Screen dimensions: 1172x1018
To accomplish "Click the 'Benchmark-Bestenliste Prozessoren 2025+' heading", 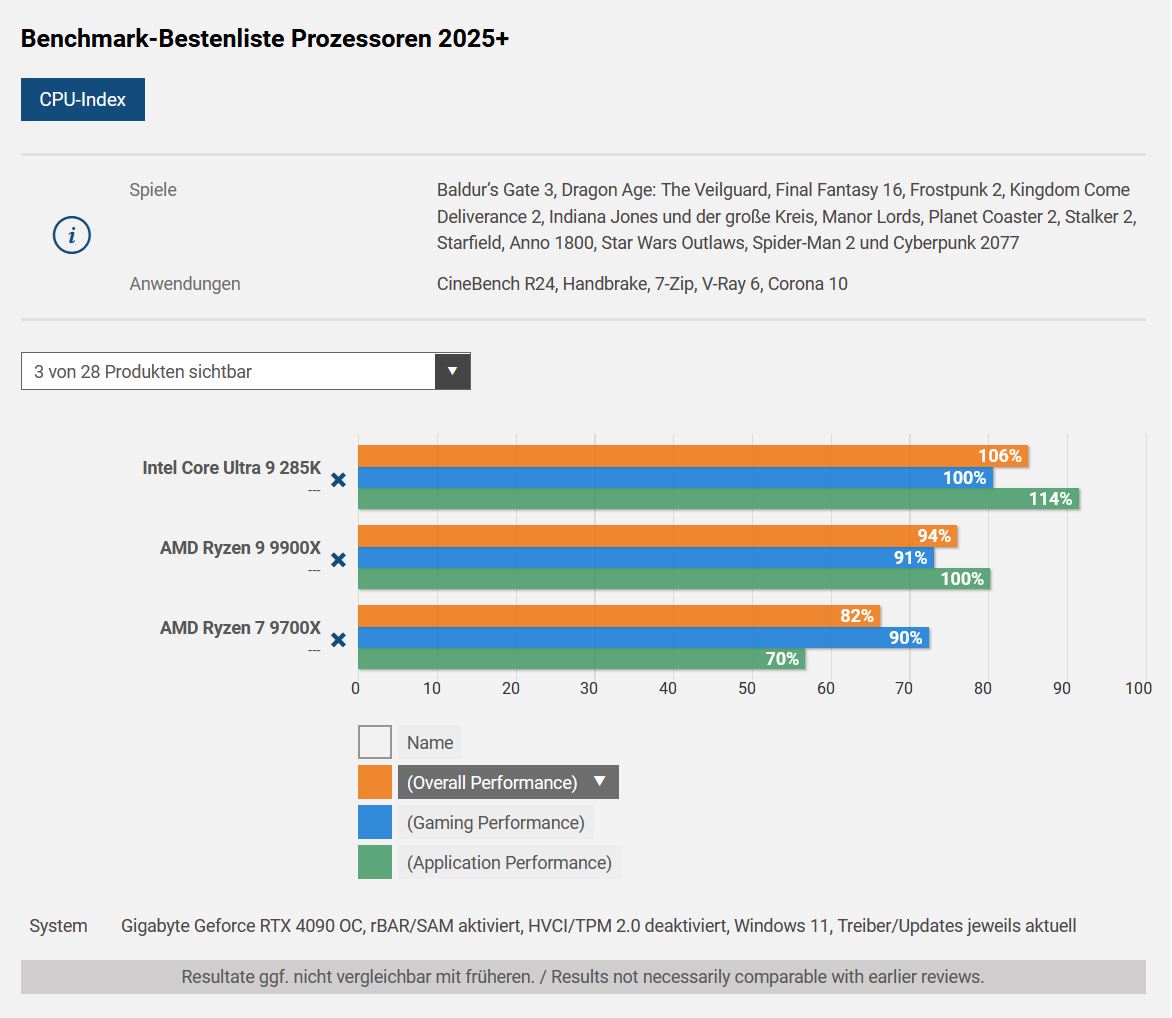I will click(x=265, y=38).
